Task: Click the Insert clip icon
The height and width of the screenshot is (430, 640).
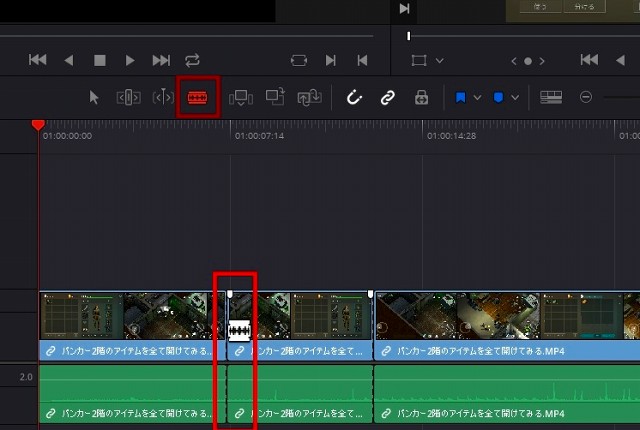Action: coord(241,97)
